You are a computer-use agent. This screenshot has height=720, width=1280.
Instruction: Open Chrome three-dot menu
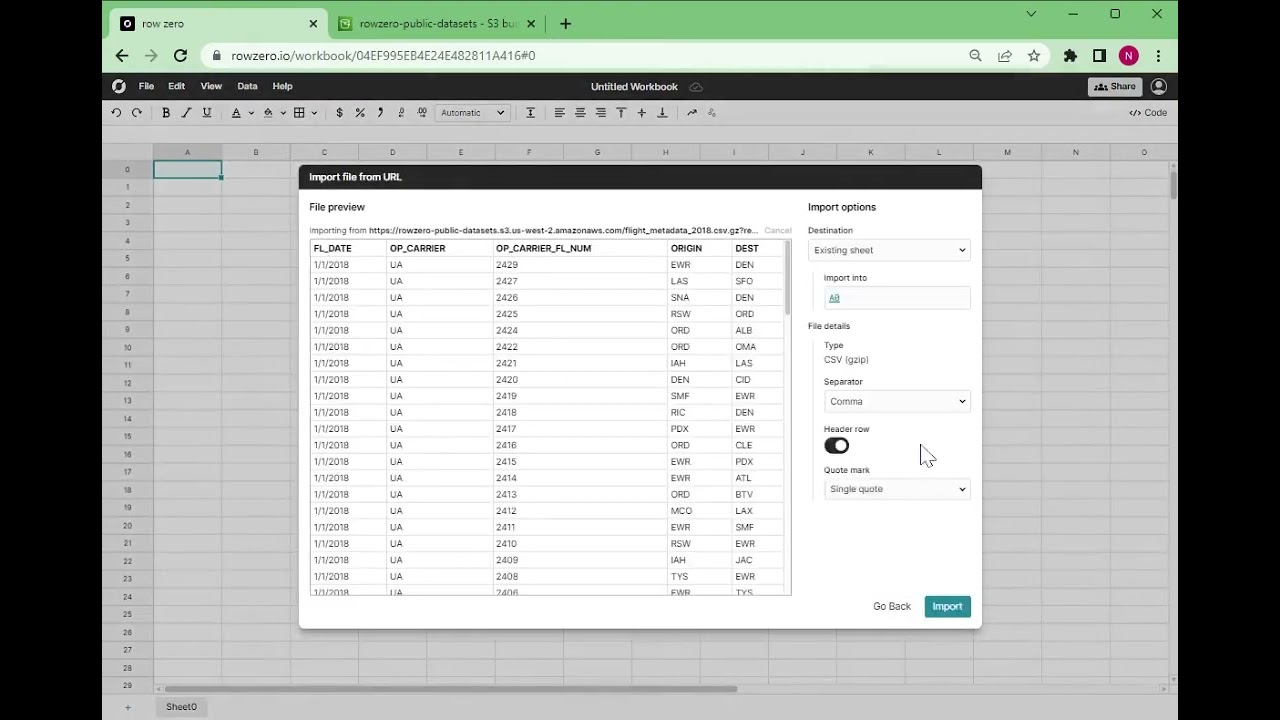point(1158,56)
